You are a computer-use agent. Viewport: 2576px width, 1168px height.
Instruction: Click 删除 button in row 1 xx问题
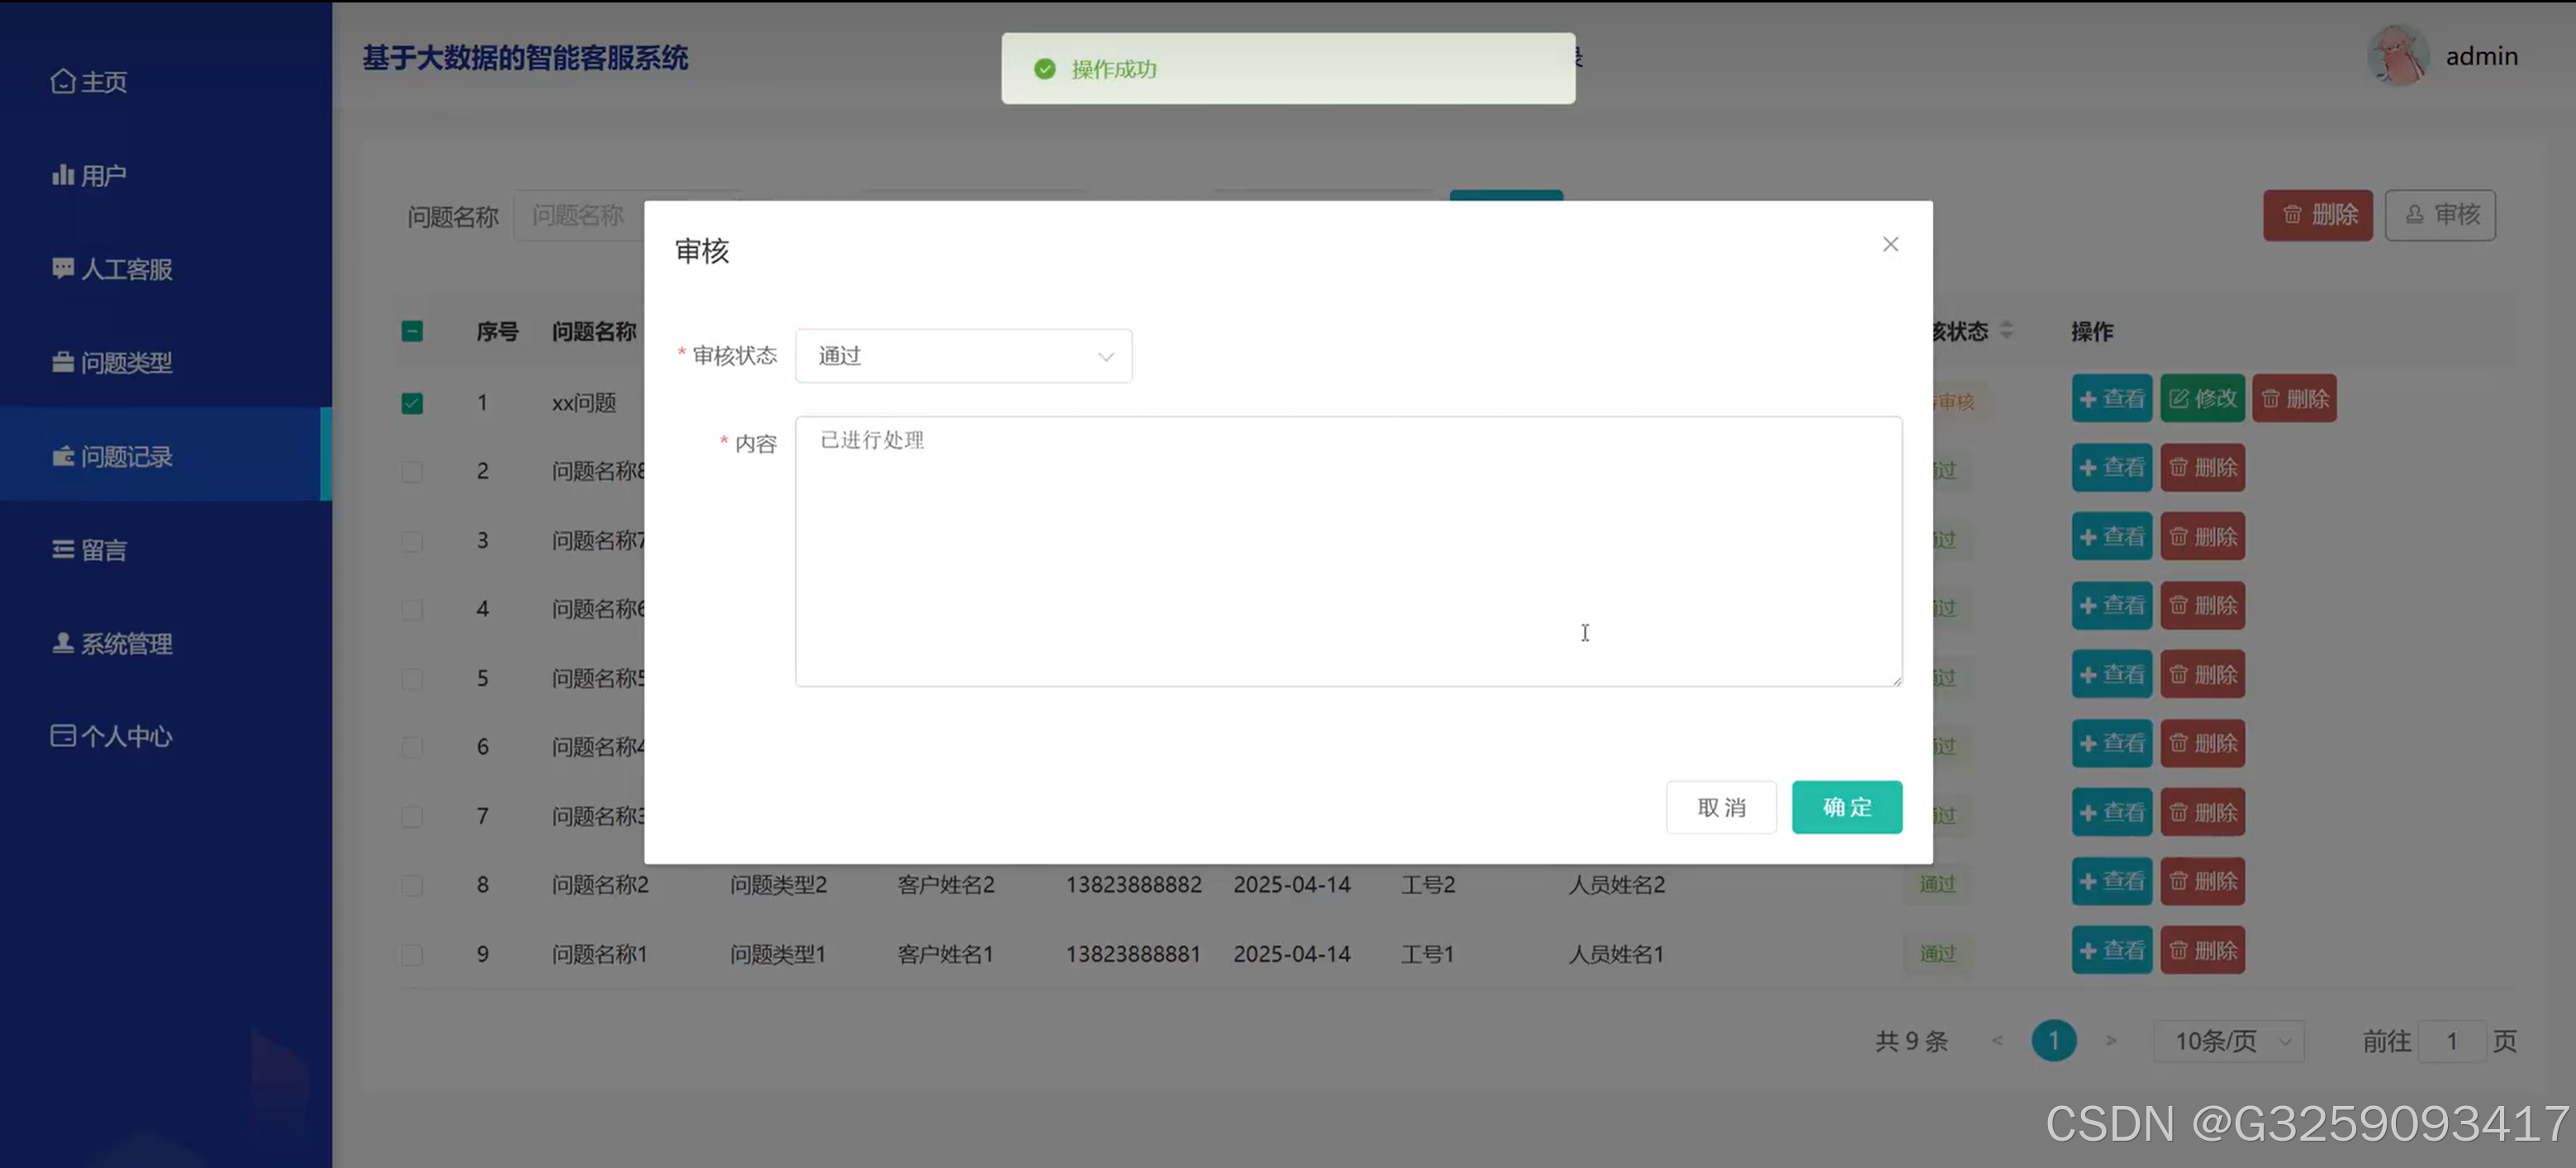[2294, 399]
